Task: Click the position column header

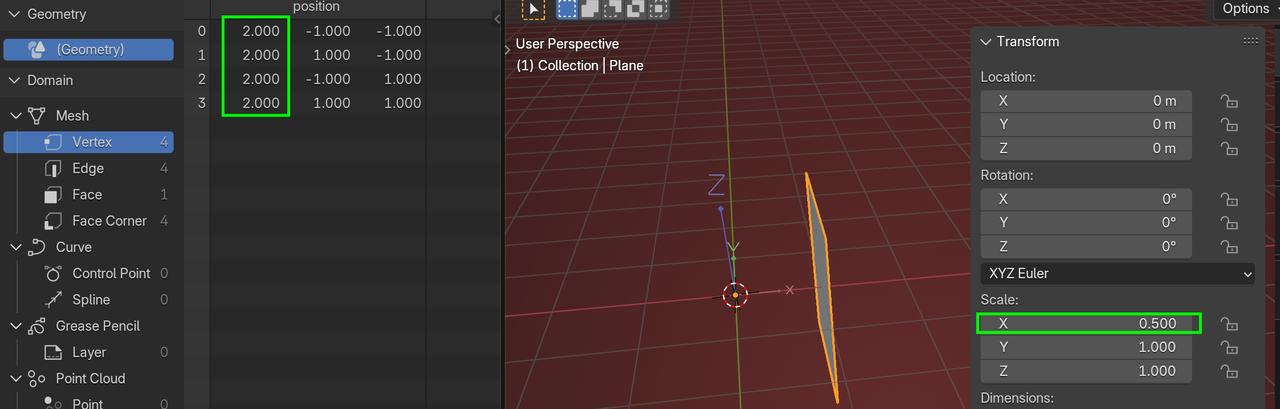Action: click(x=316, y=7)
